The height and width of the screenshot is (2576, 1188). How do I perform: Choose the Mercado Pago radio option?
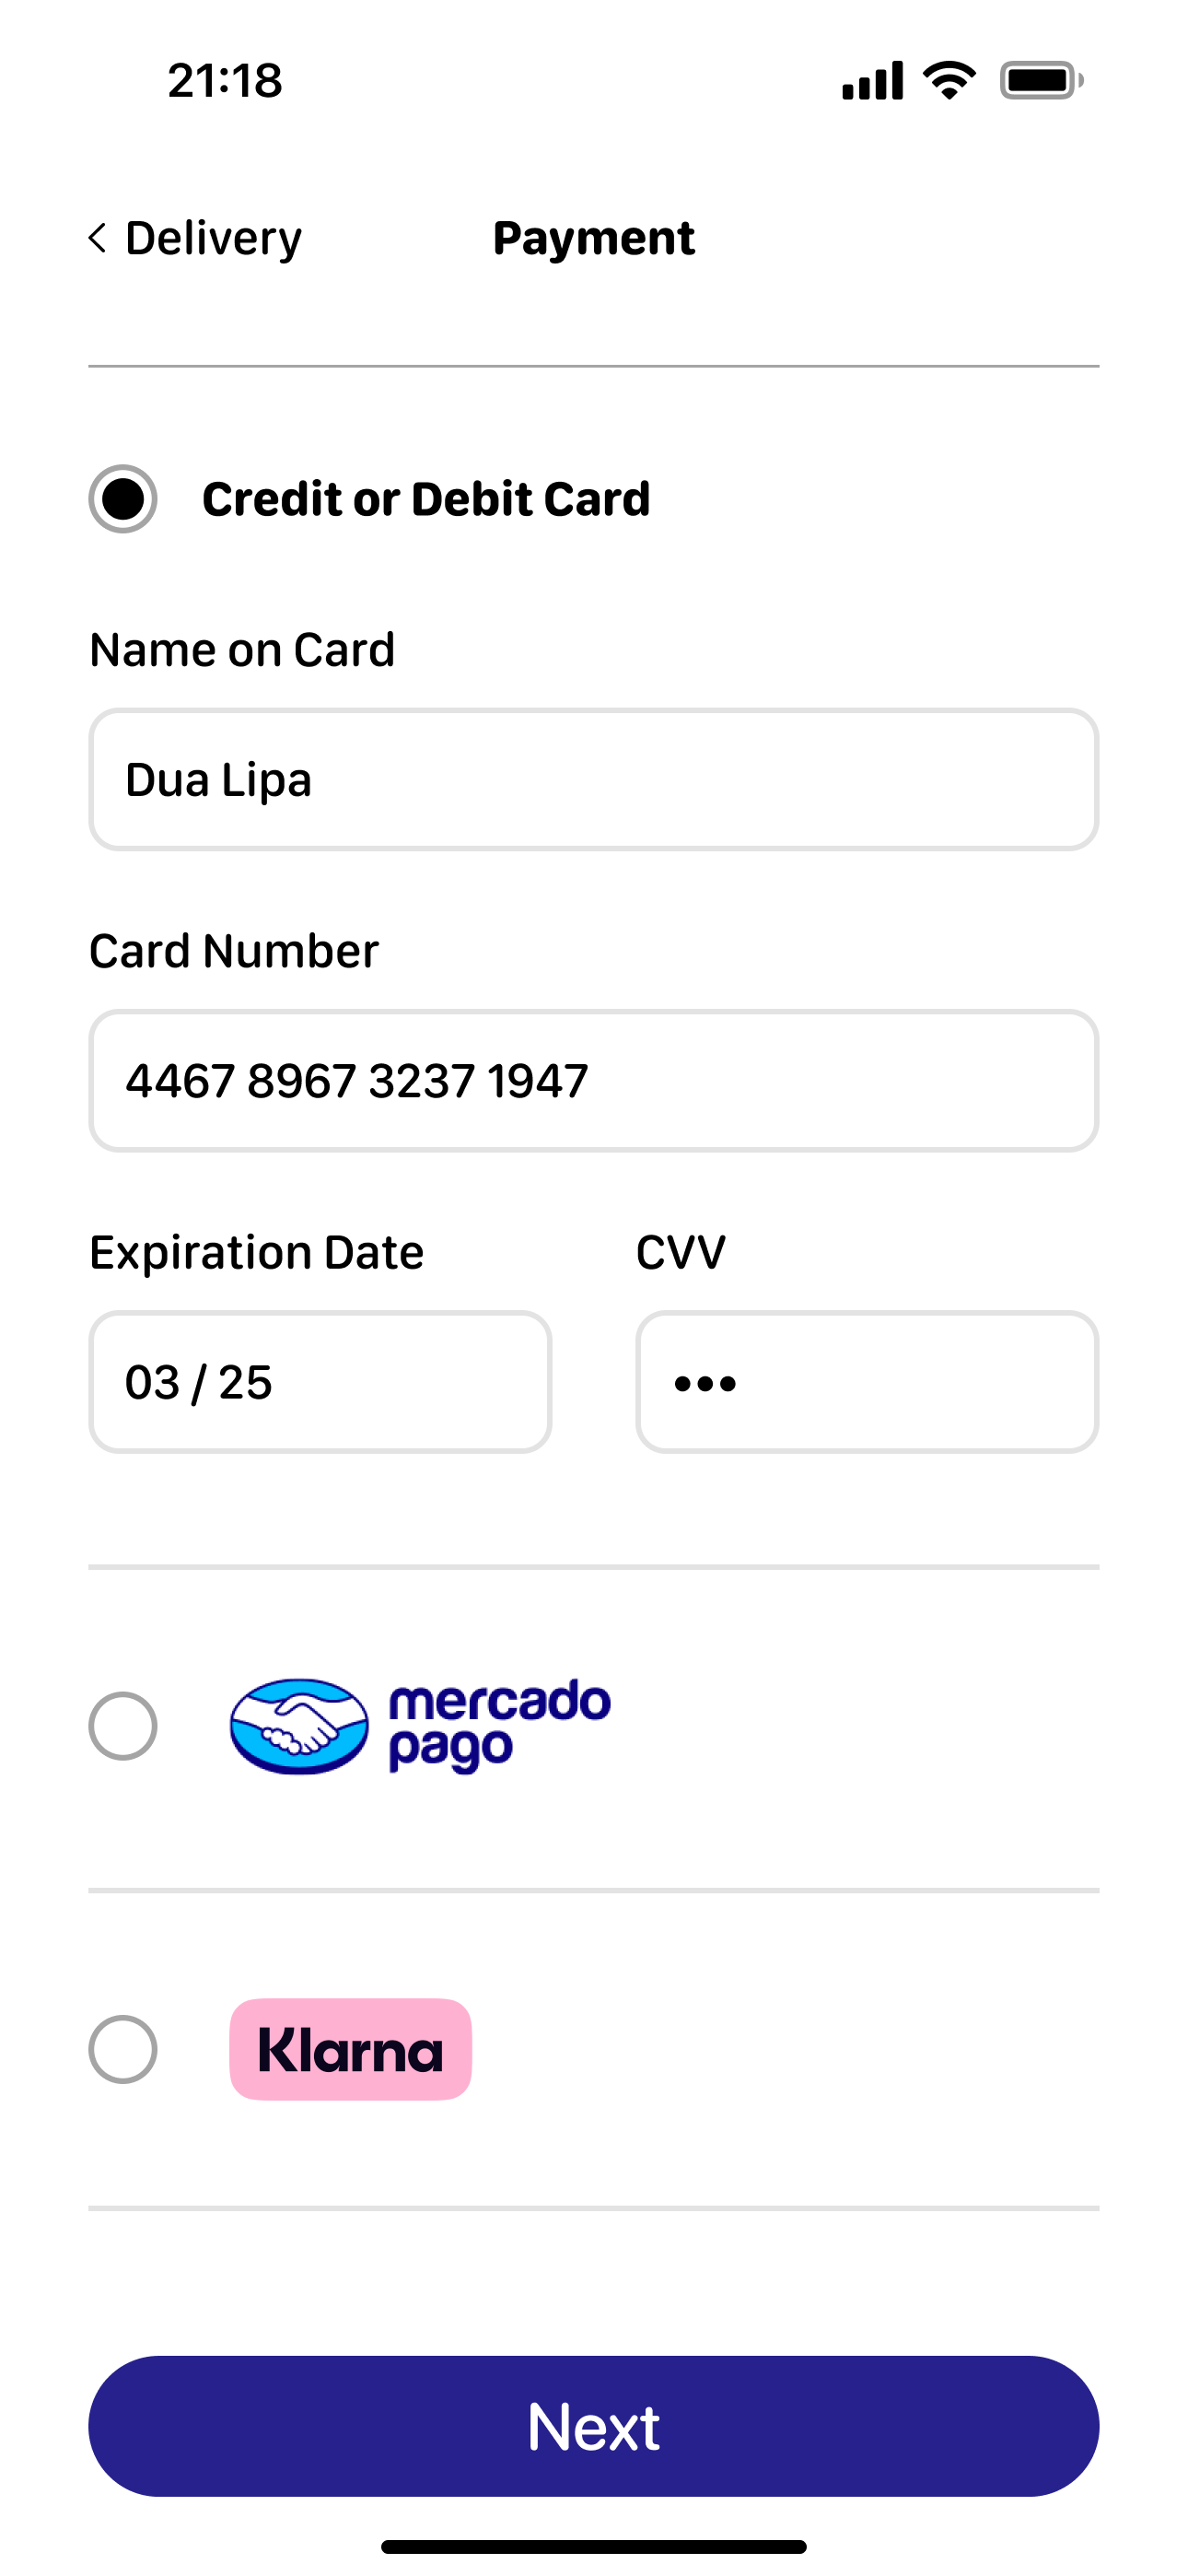[123, 1726]
